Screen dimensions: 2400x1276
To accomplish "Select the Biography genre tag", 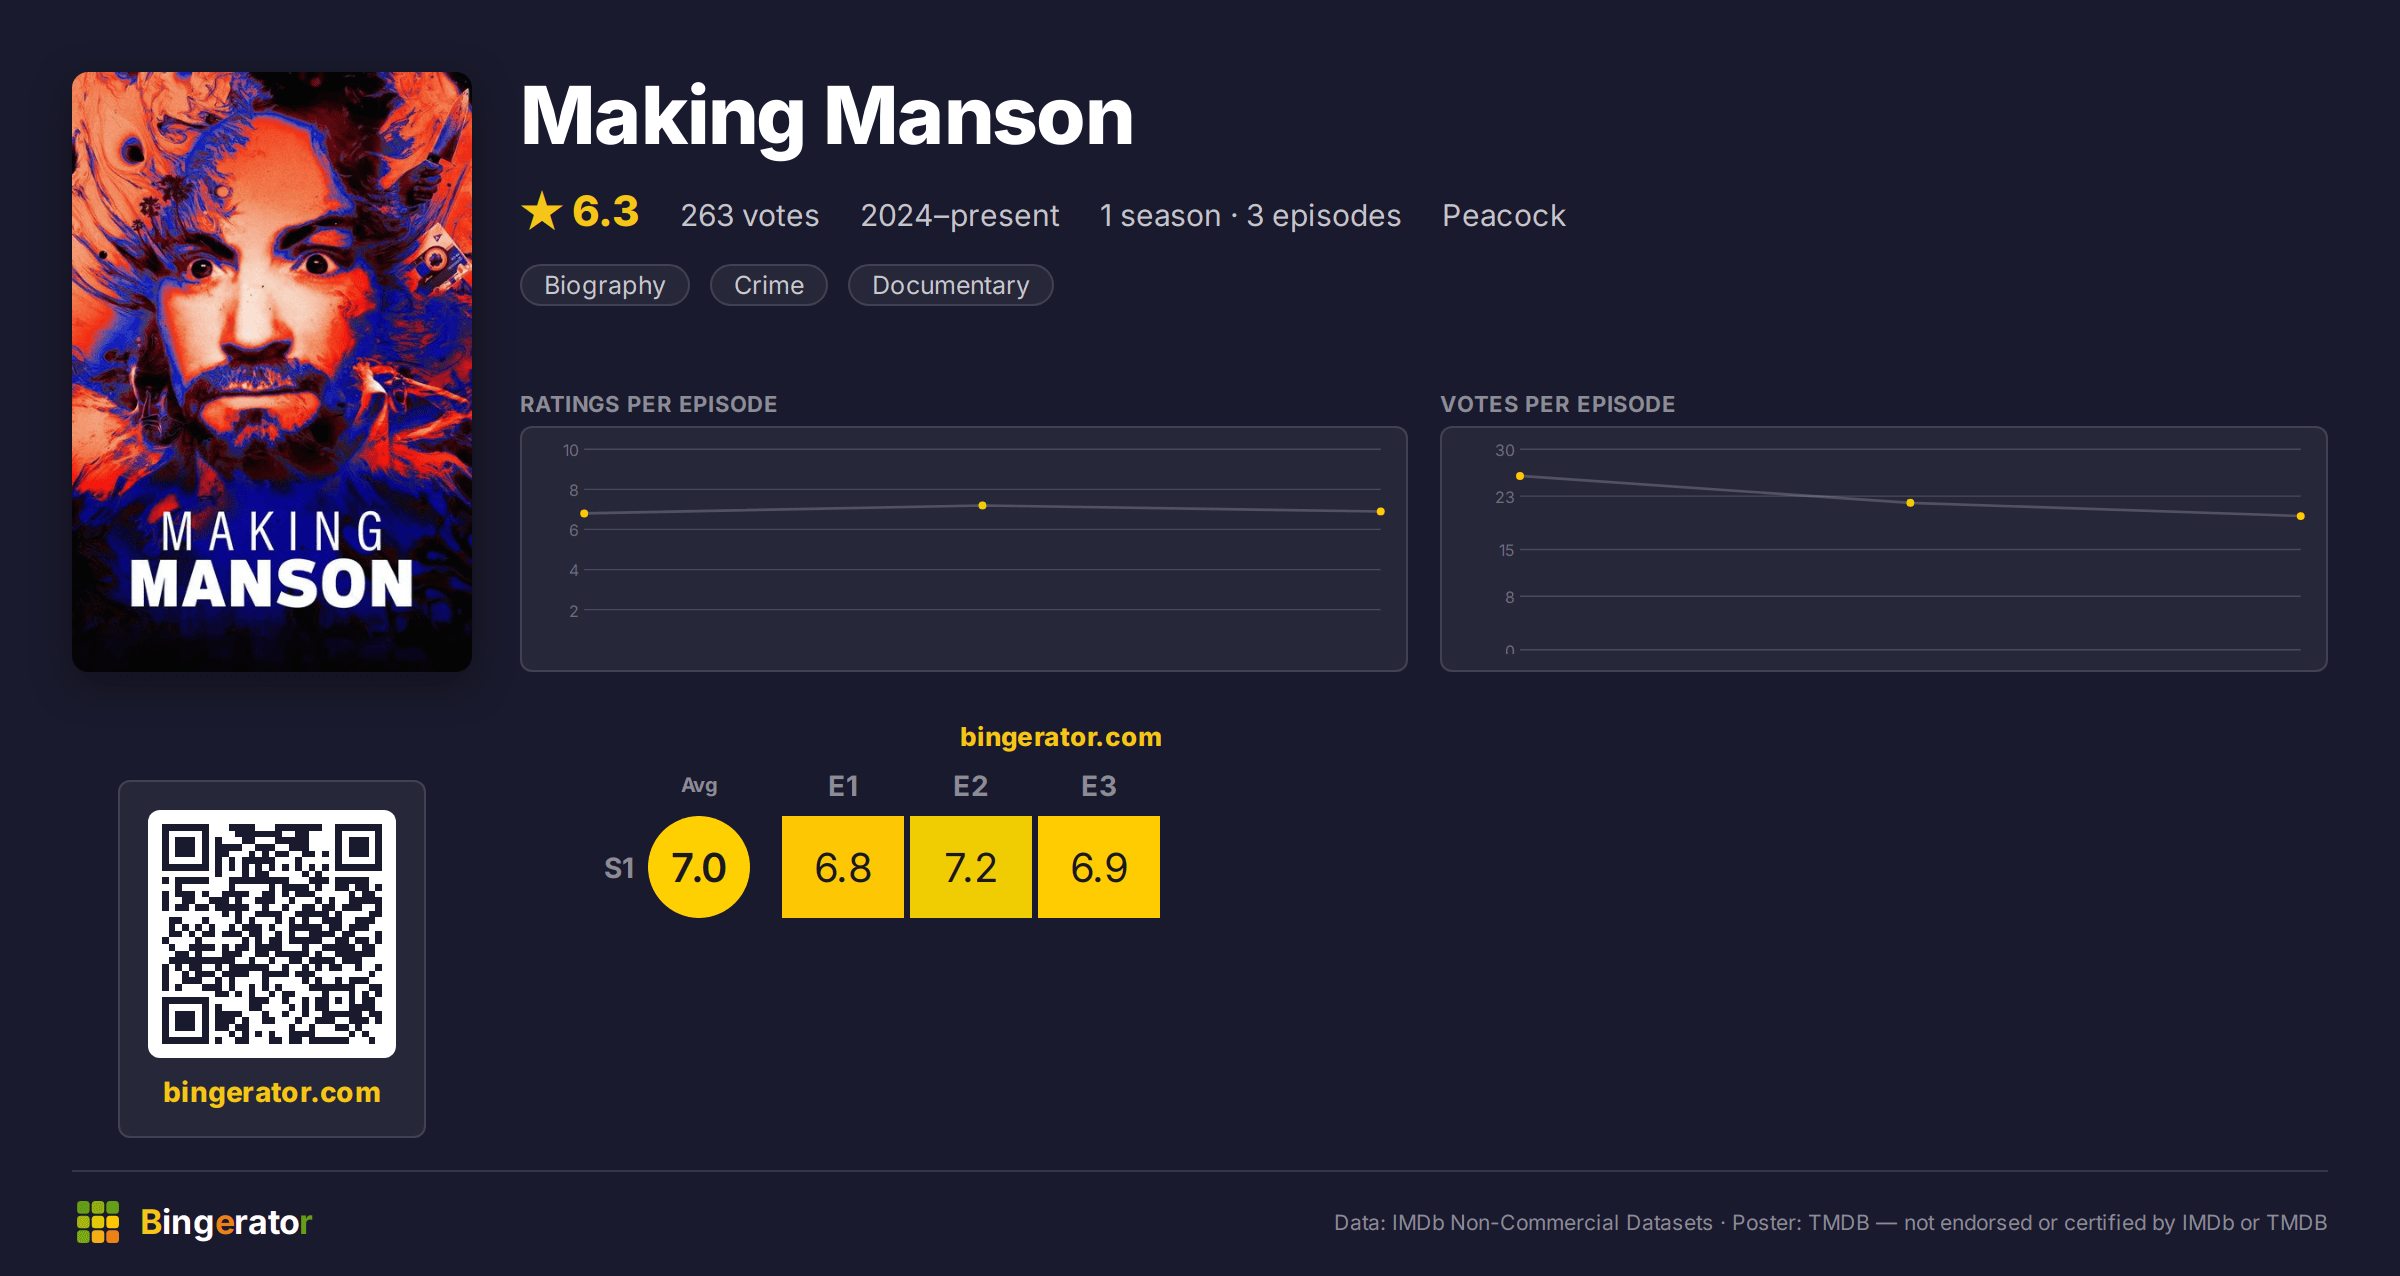I will pos(605,285).
